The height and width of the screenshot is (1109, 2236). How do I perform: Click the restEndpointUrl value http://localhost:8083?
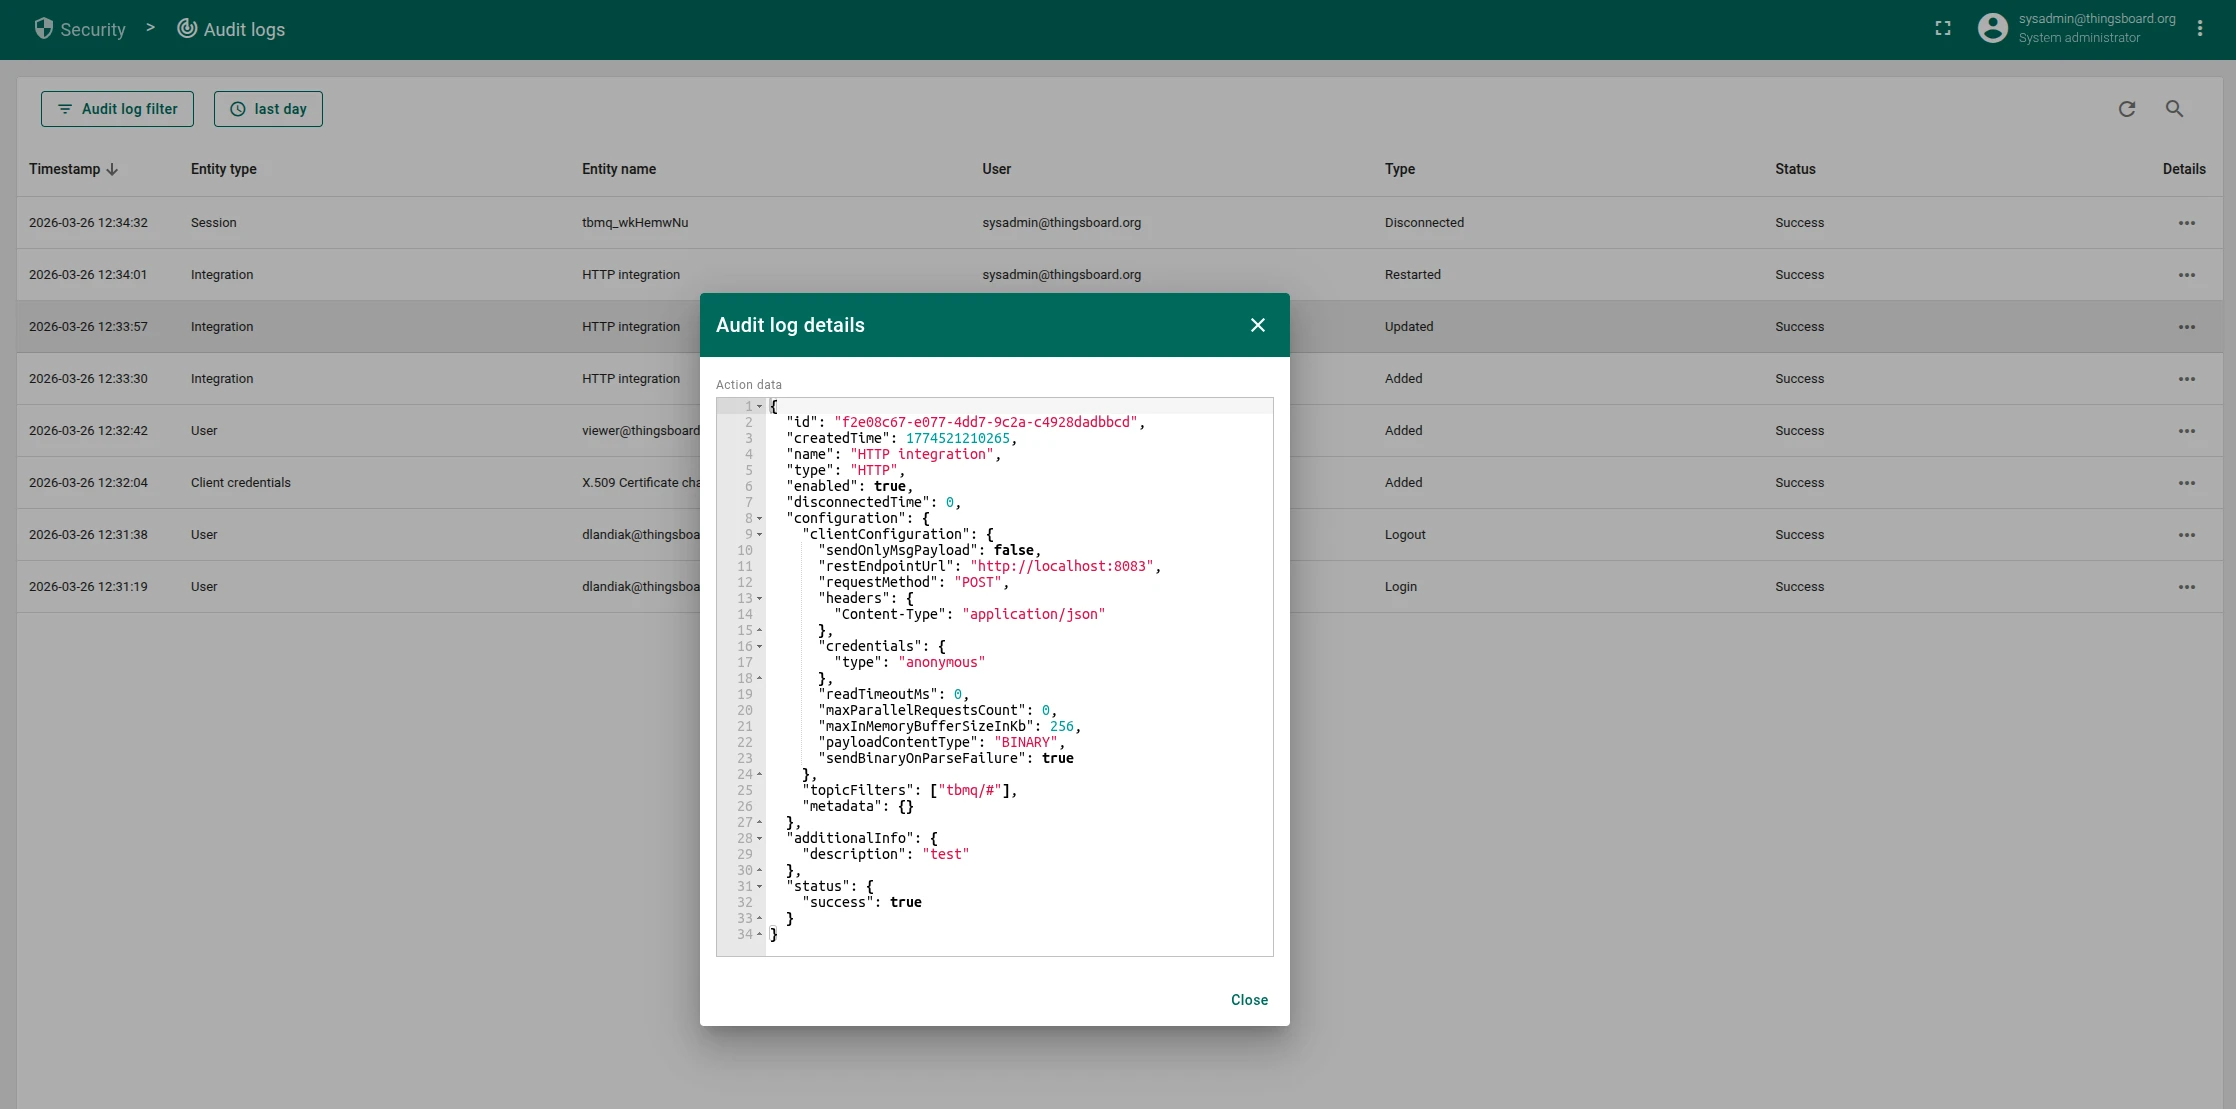1062,566
